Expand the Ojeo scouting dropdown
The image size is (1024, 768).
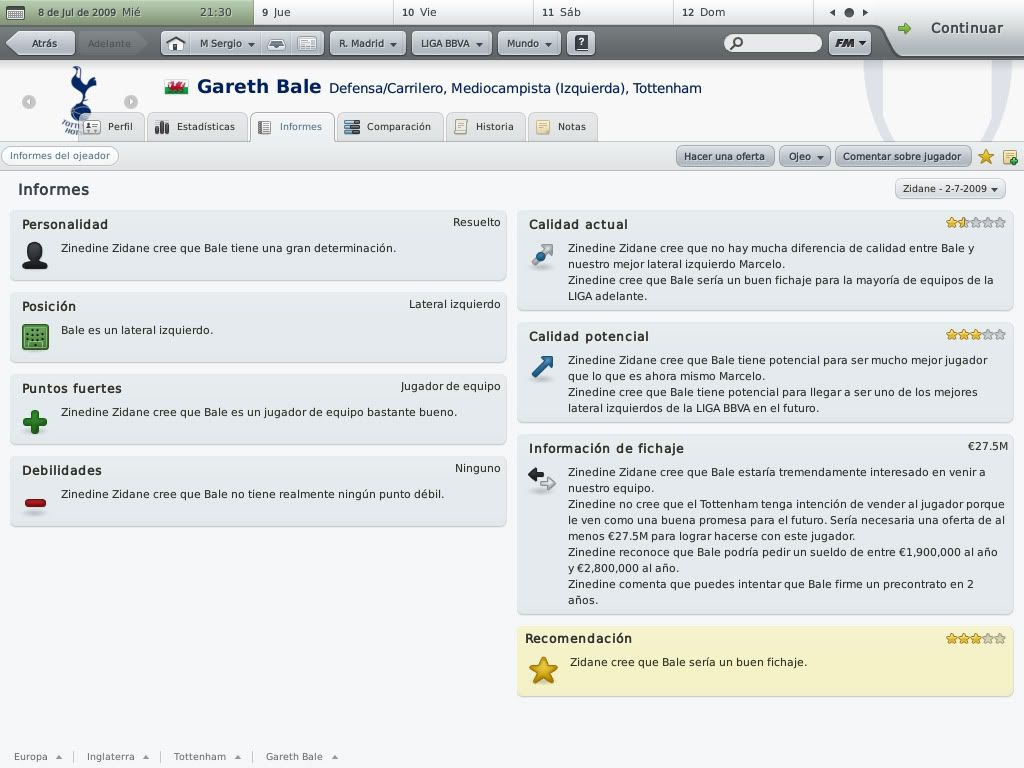pyautogui.click(x=807, y=157)
